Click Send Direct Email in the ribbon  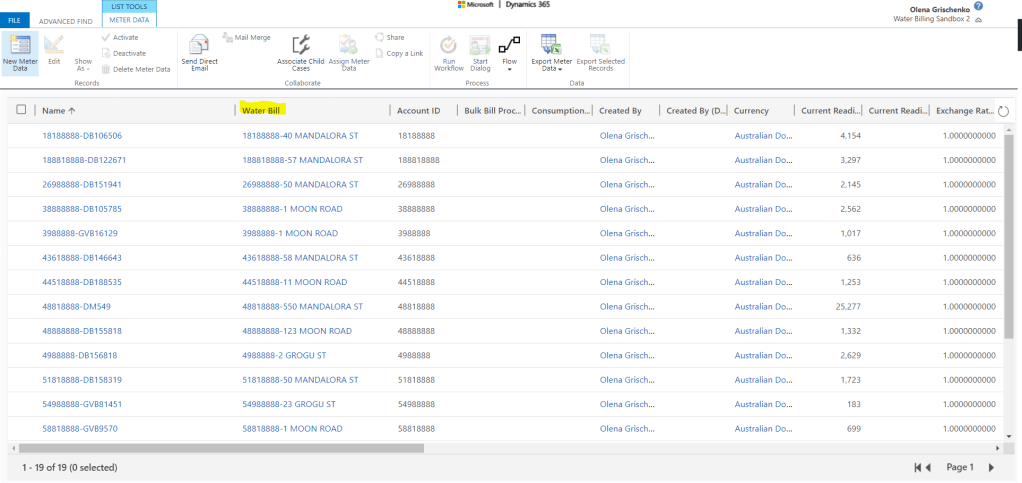click(200, 46)
